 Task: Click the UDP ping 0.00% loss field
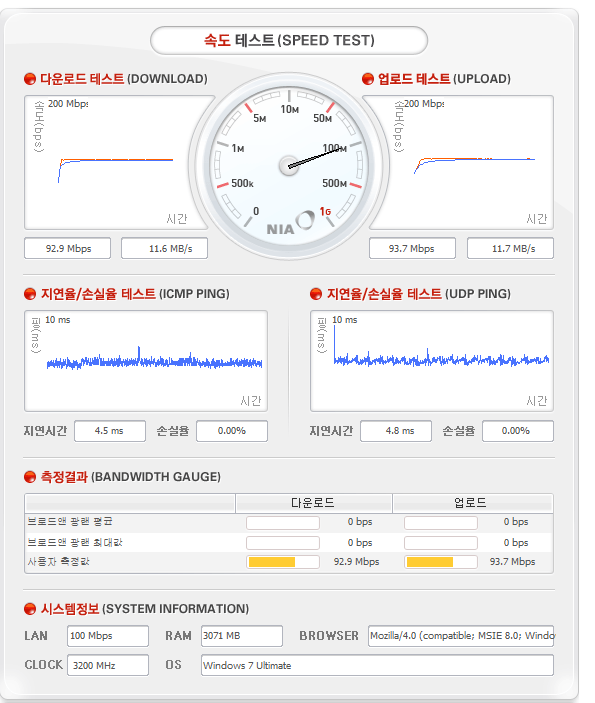coord(518,431)
